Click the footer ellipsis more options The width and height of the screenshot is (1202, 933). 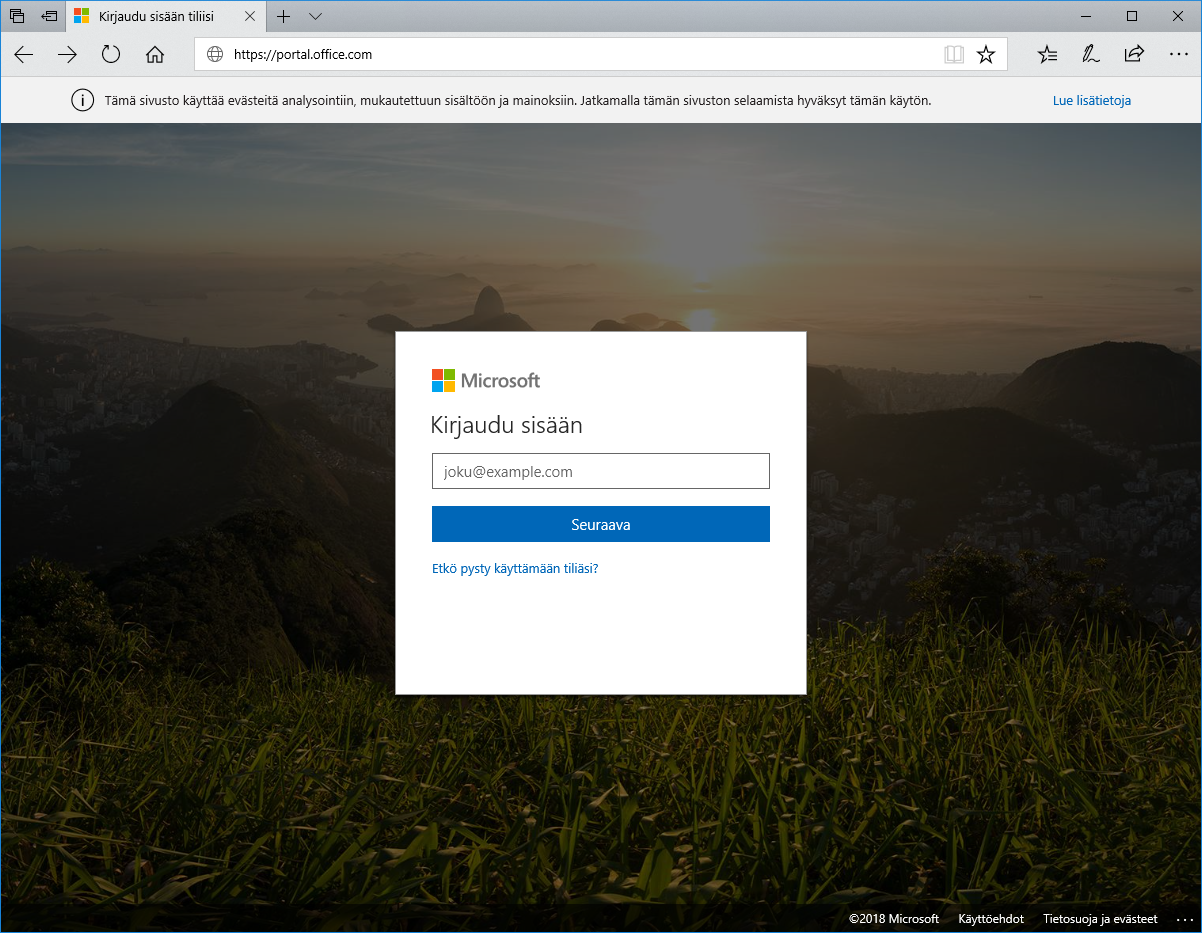(x=1187, y=919)
